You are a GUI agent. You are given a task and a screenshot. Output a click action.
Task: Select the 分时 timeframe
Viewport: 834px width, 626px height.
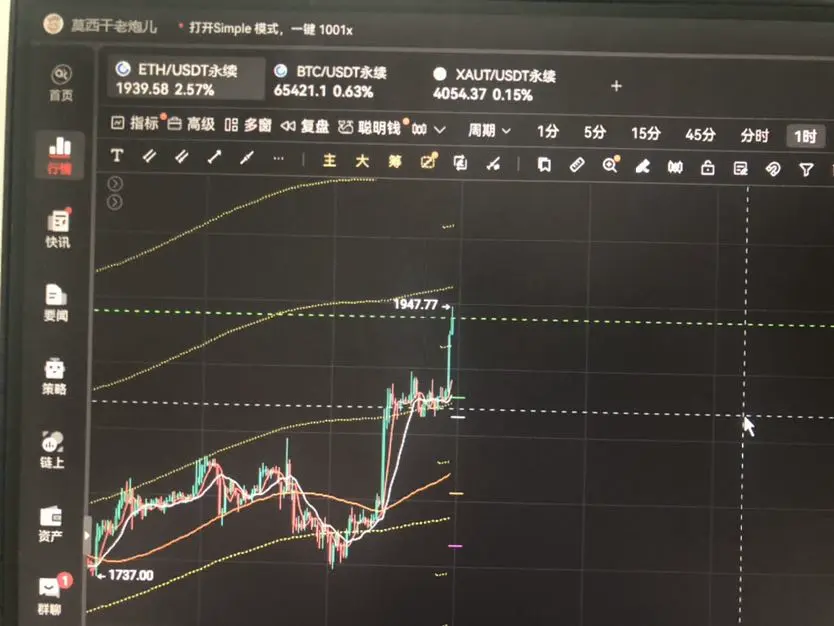(754, 136)
